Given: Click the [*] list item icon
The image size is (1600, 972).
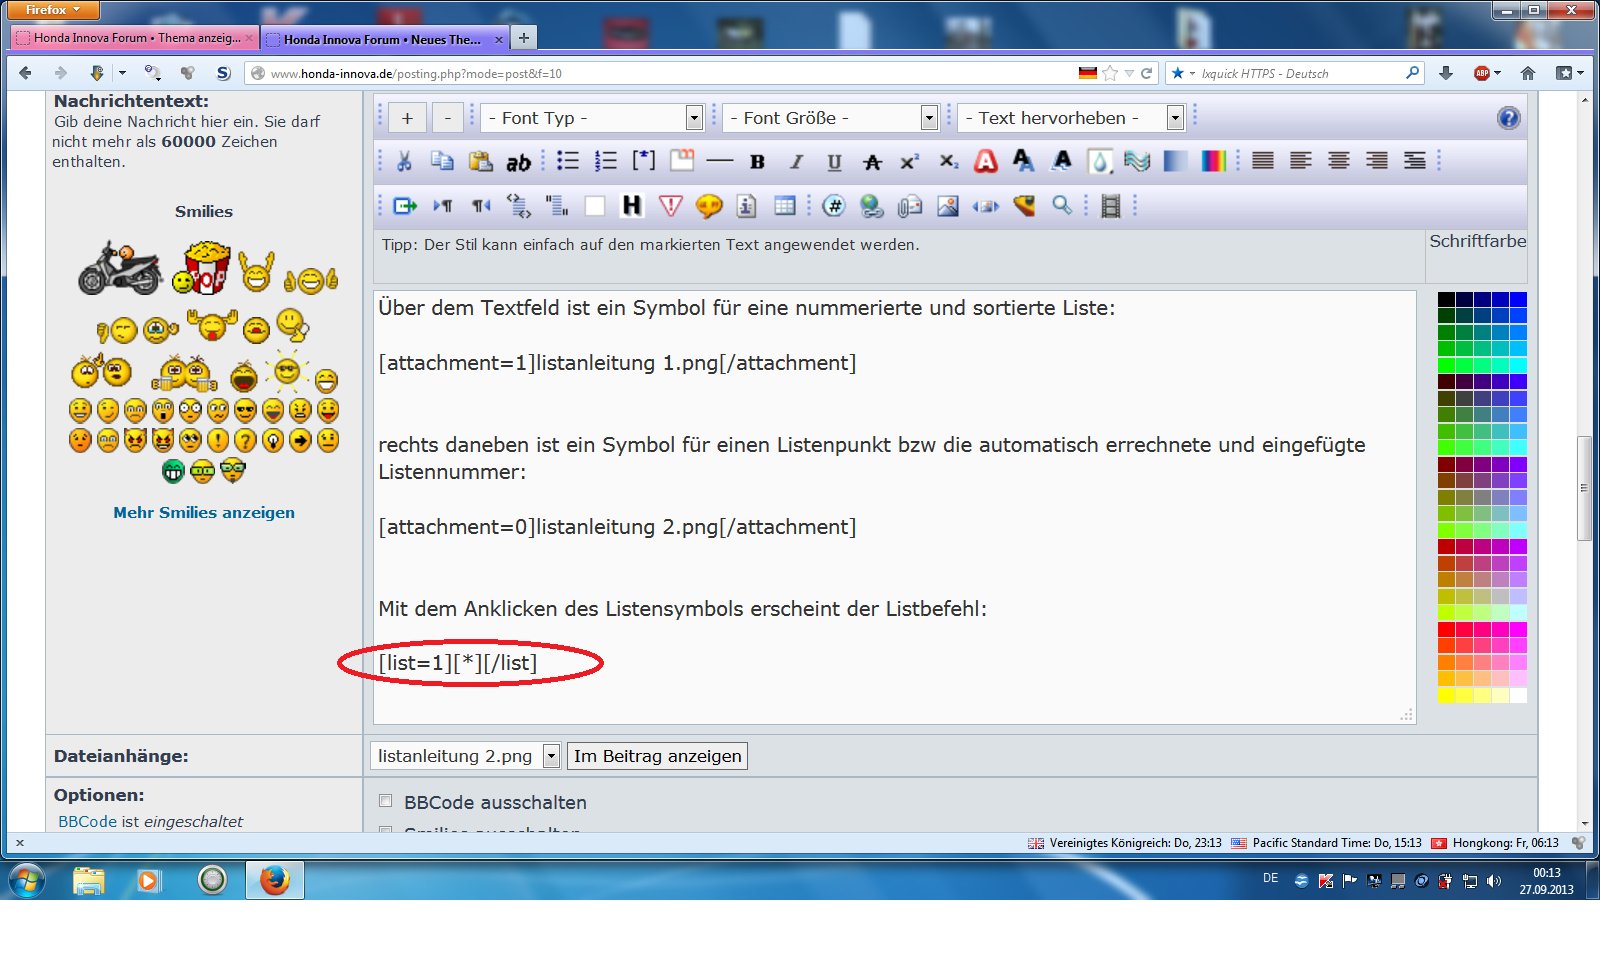Looking at the screenshot, I should coord(644,161).
